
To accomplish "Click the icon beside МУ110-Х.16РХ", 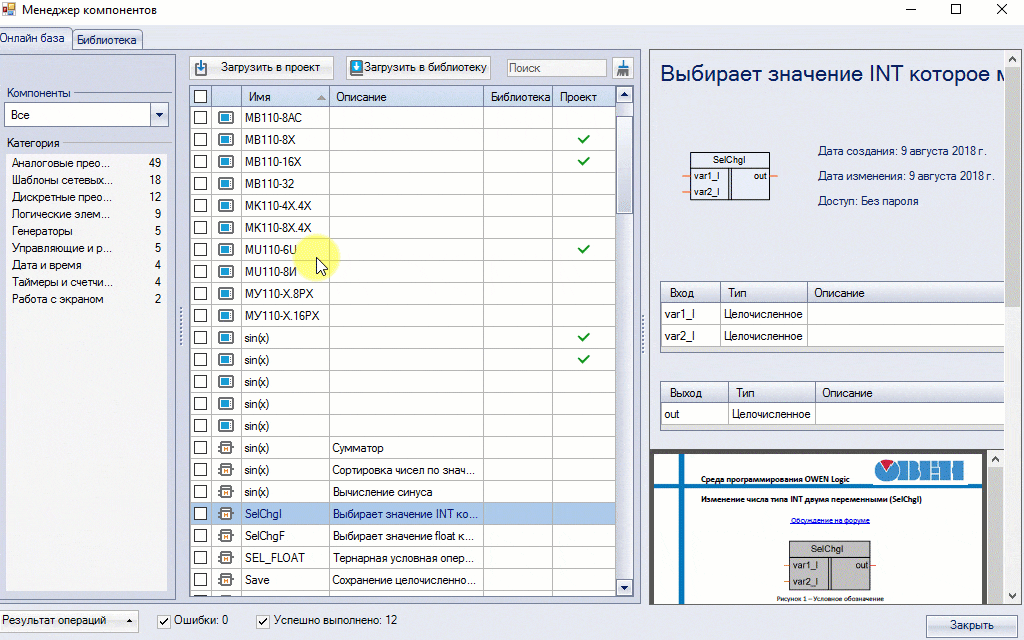I will coord(226,316).
